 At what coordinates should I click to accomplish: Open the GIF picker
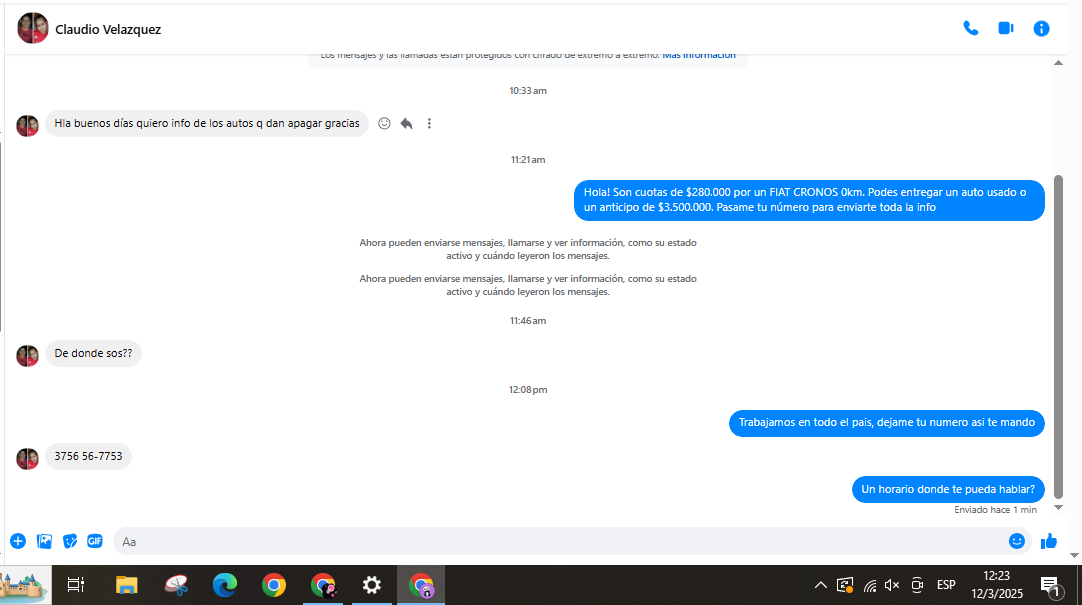(x=95, y=542)
